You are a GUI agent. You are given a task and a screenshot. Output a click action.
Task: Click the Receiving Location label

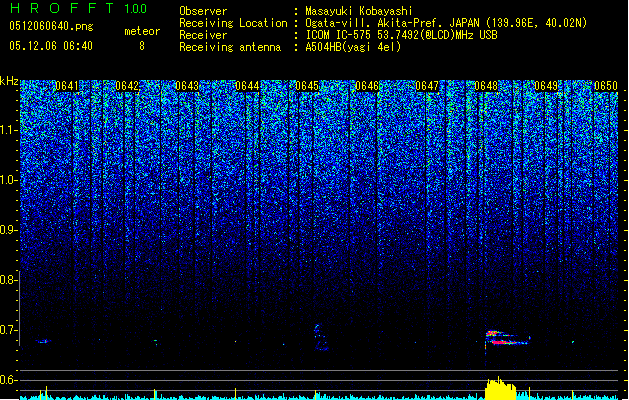pyautogui.click(x=233, y=23)
